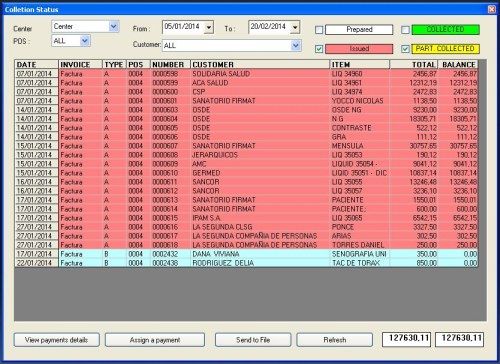Viewport: 500px width, 364px height.
Task: Click the date cell 22/01/2014
Action: 37,263
